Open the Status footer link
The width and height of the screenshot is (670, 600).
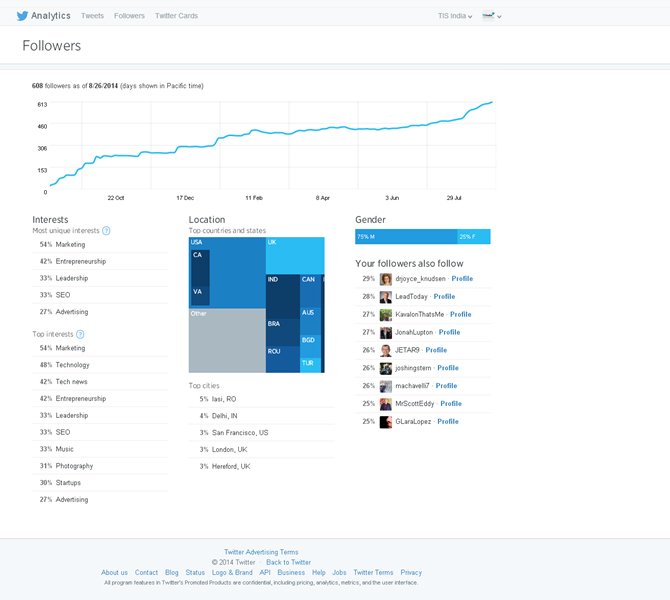[x=195, y=573]
